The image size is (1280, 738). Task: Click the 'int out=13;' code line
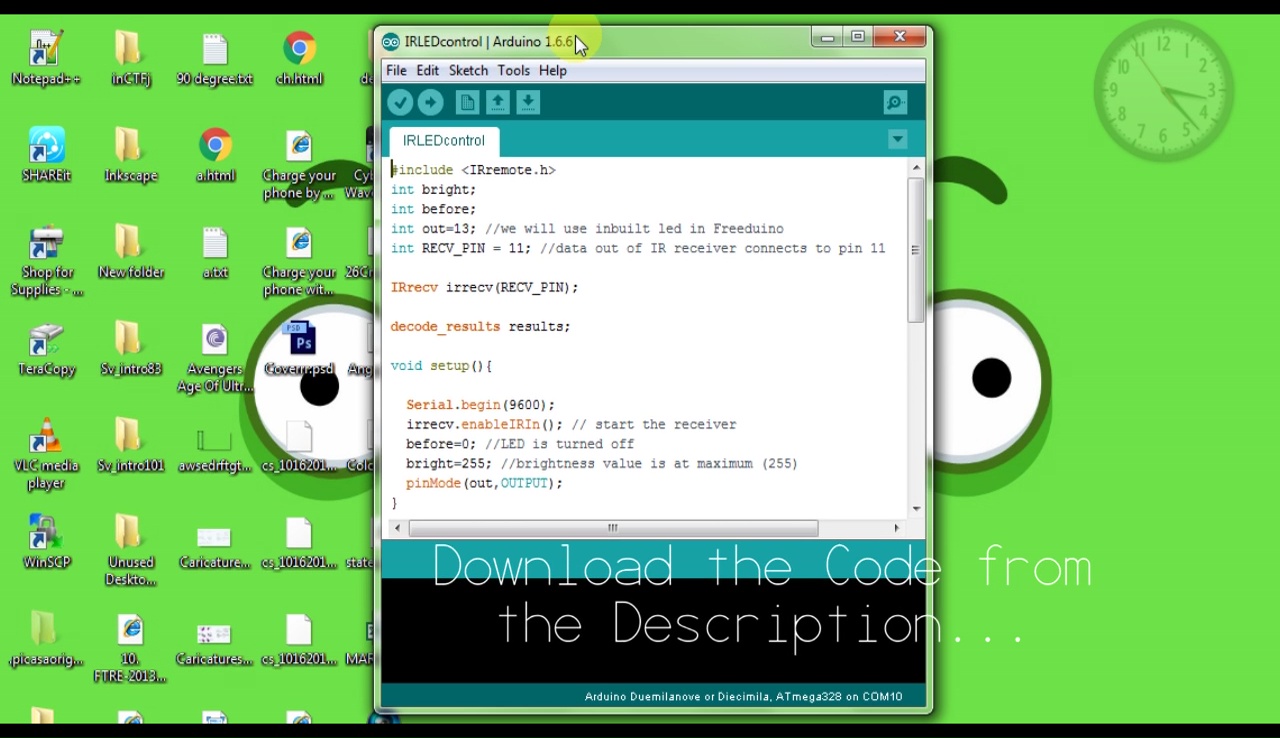pyautogui.click(x=587, y=229)
